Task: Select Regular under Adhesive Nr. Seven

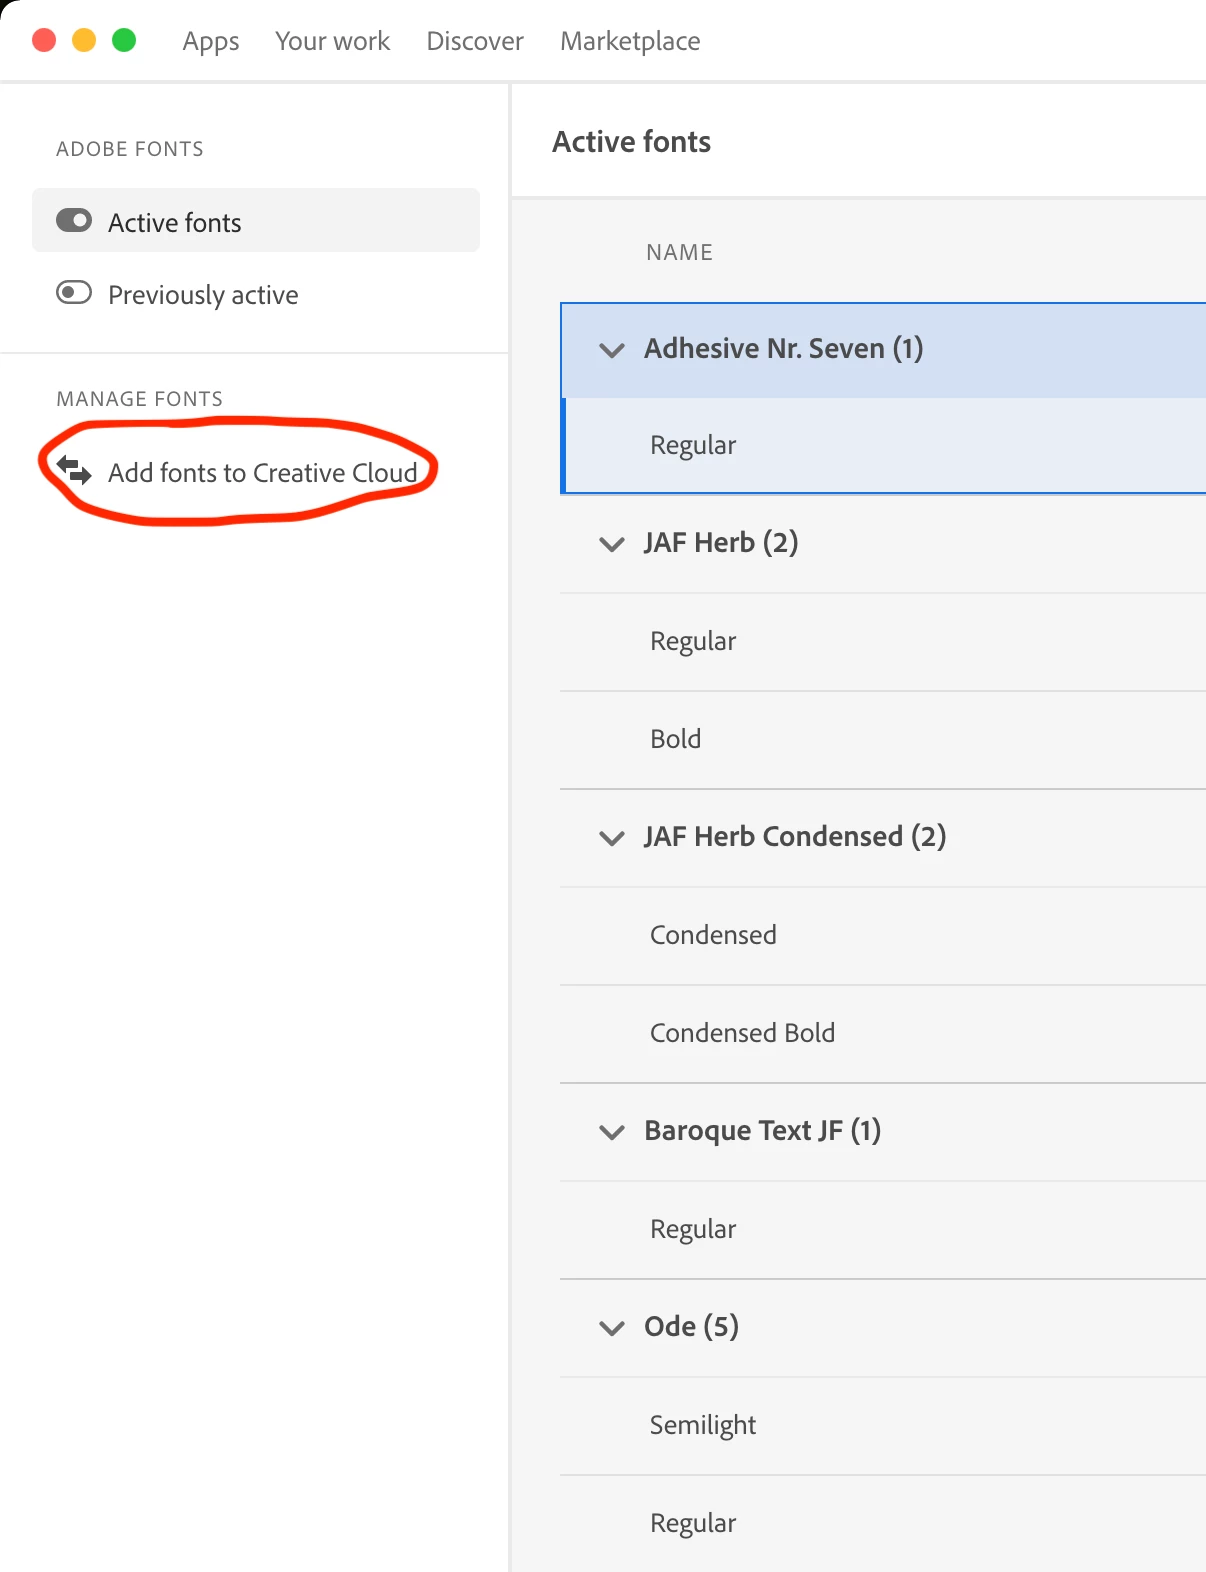Action: [x=884, y=445]
